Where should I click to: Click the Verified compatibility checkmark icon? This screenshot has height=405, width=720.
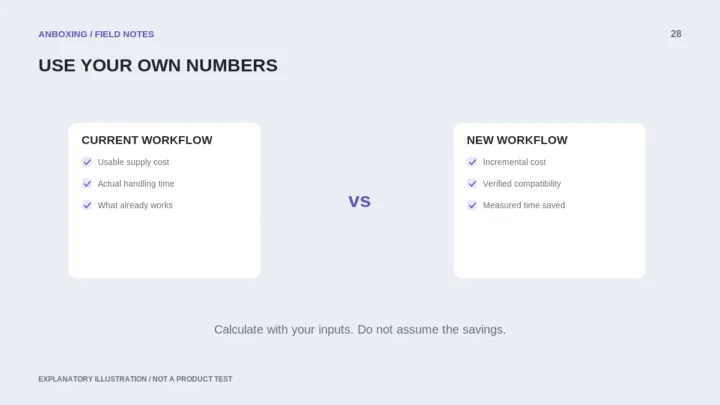[x=472, y=184]
